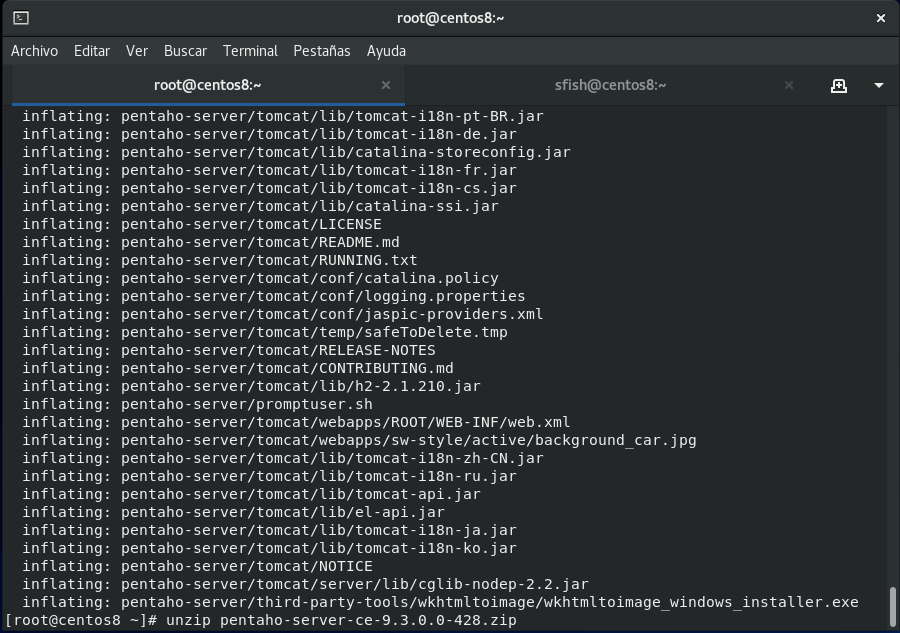Expand the tab list dropdown arrow

[878, 86]
